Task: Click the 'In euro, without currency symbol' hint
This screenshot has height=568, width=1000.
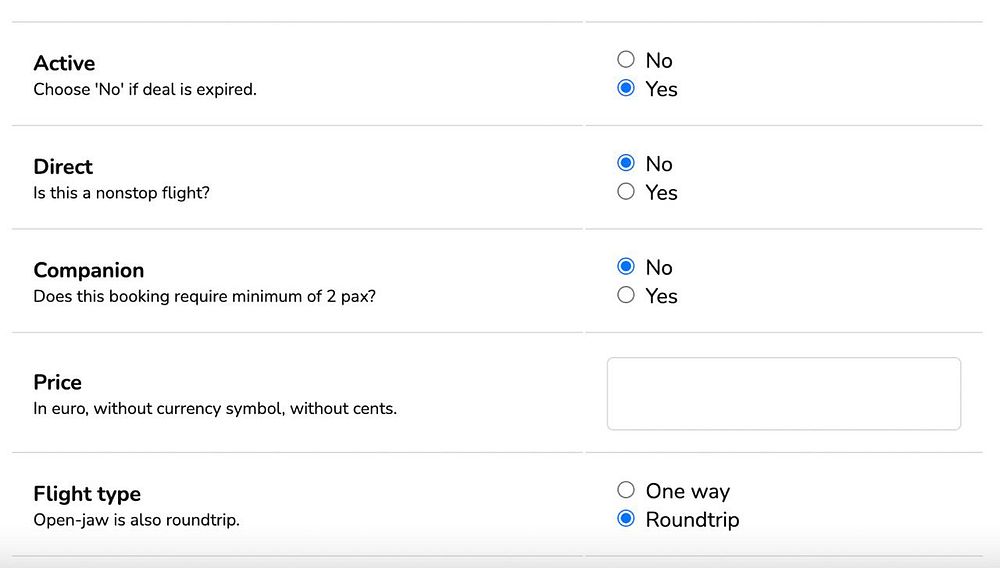Action: click(x=215, y=408)
